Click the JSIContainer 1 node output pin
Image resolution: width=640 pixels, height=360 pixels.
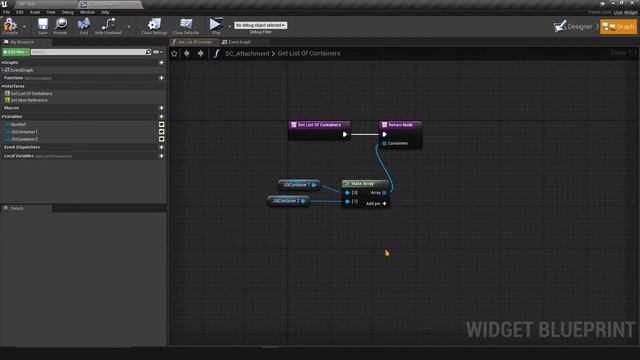click(x=313, y=185)
